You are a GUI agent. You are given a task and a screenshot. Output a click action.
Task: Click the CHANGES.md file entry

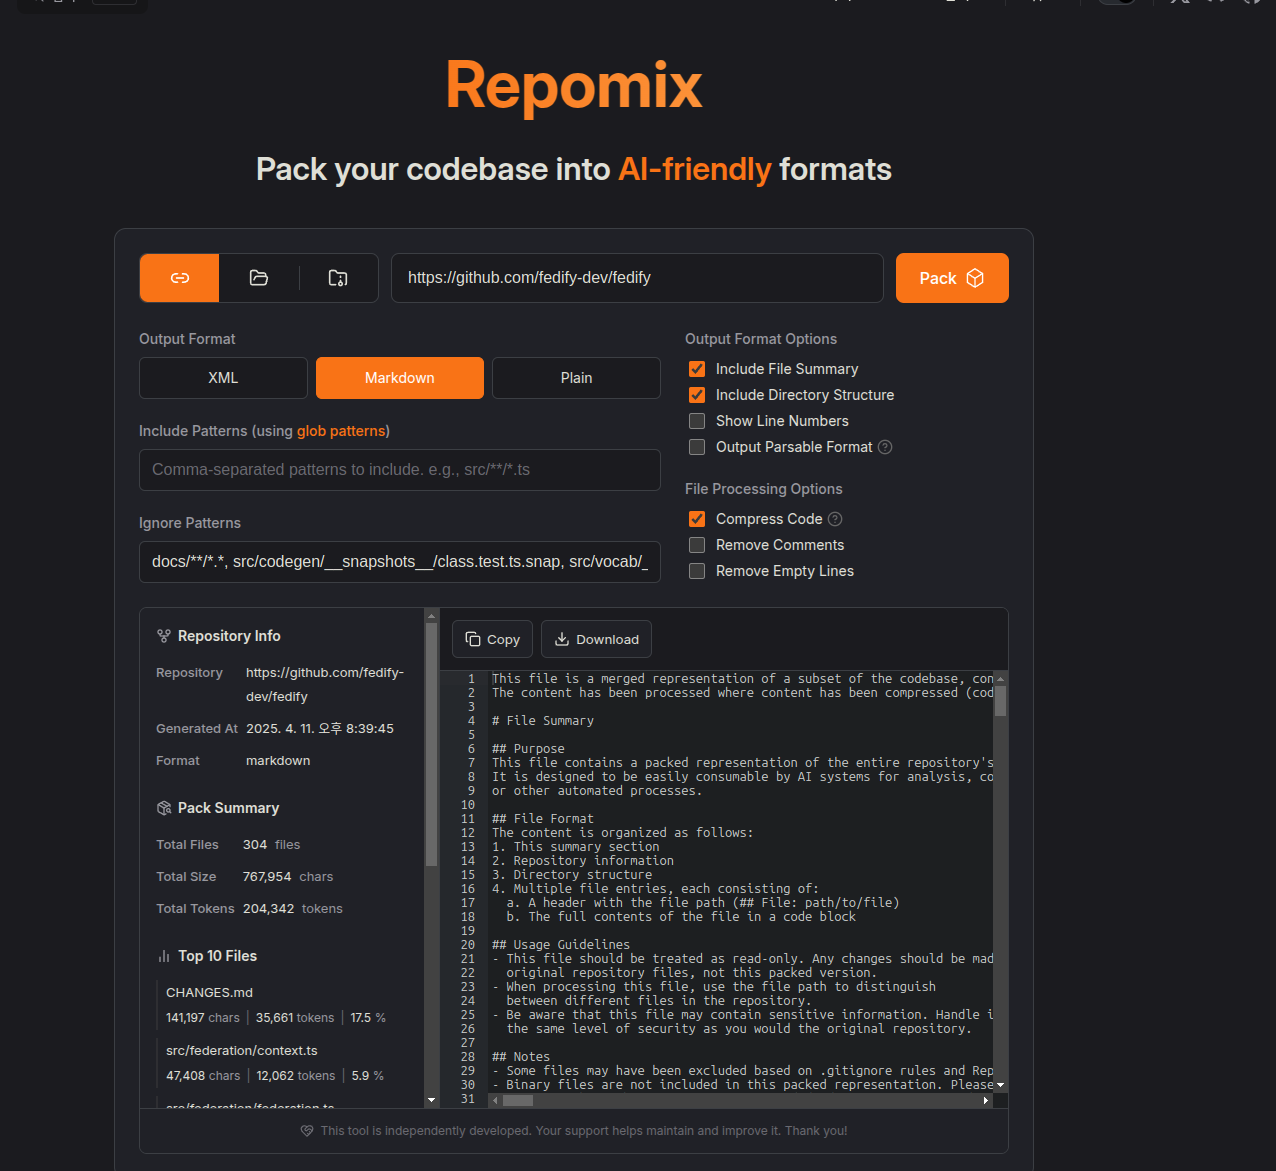click(x=276, y=1005)
